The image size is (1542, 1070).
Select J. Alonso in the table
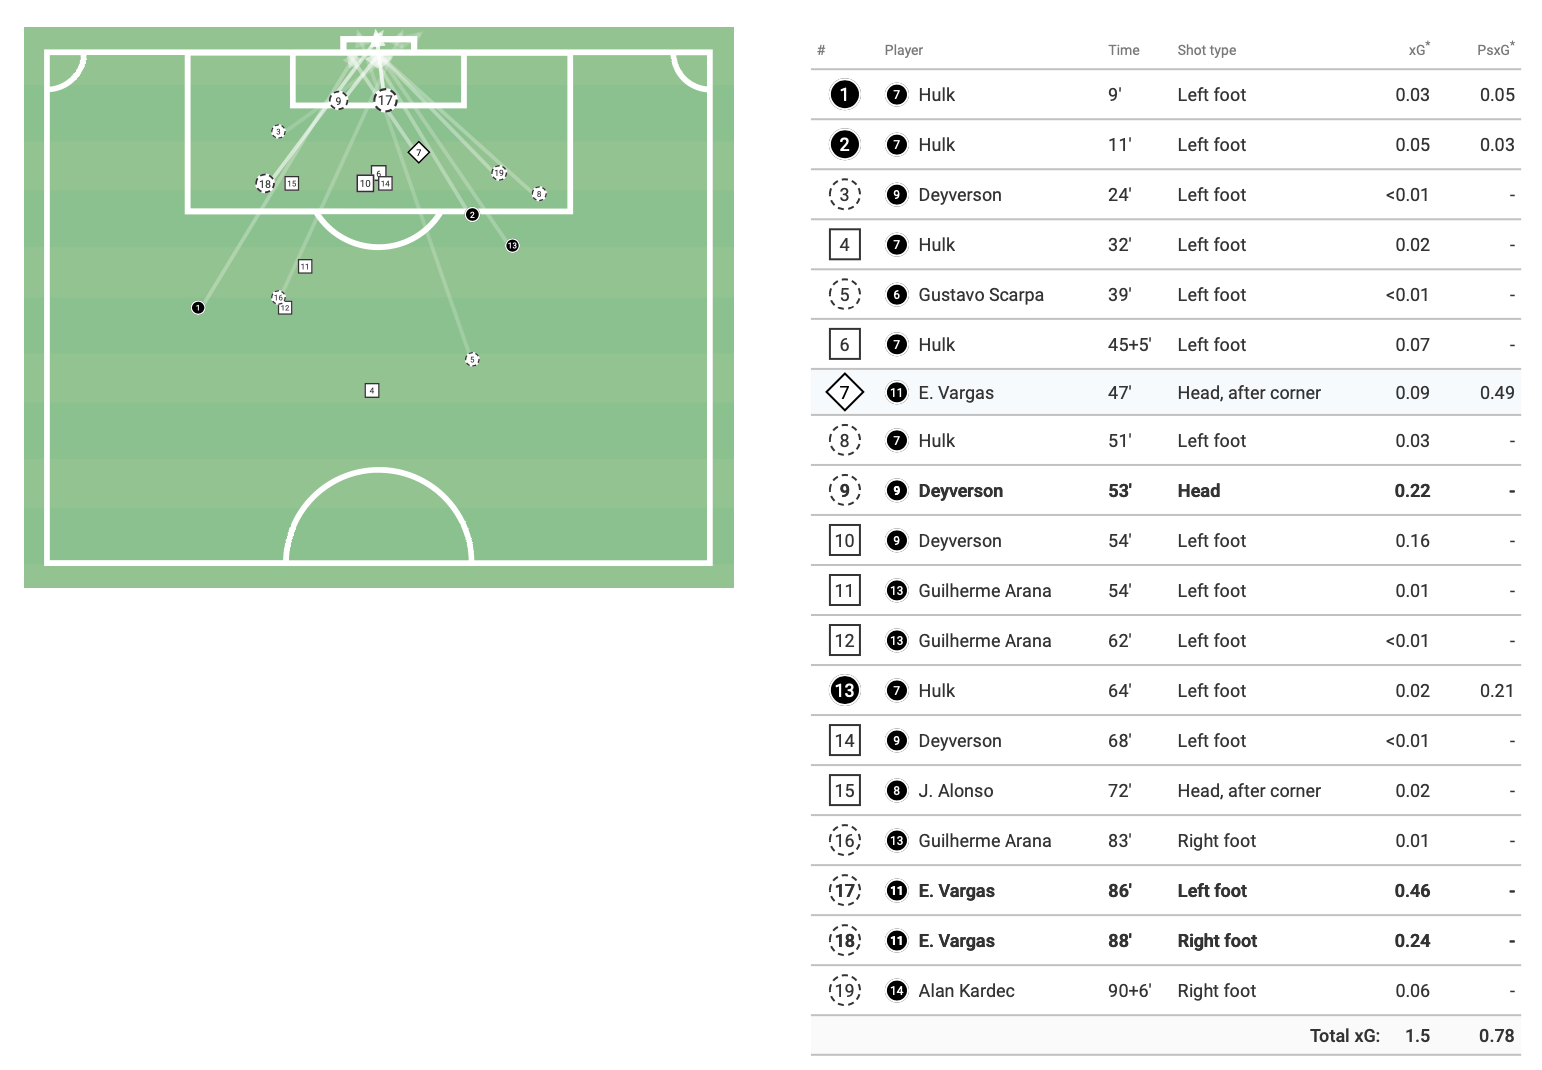(955, 791)
